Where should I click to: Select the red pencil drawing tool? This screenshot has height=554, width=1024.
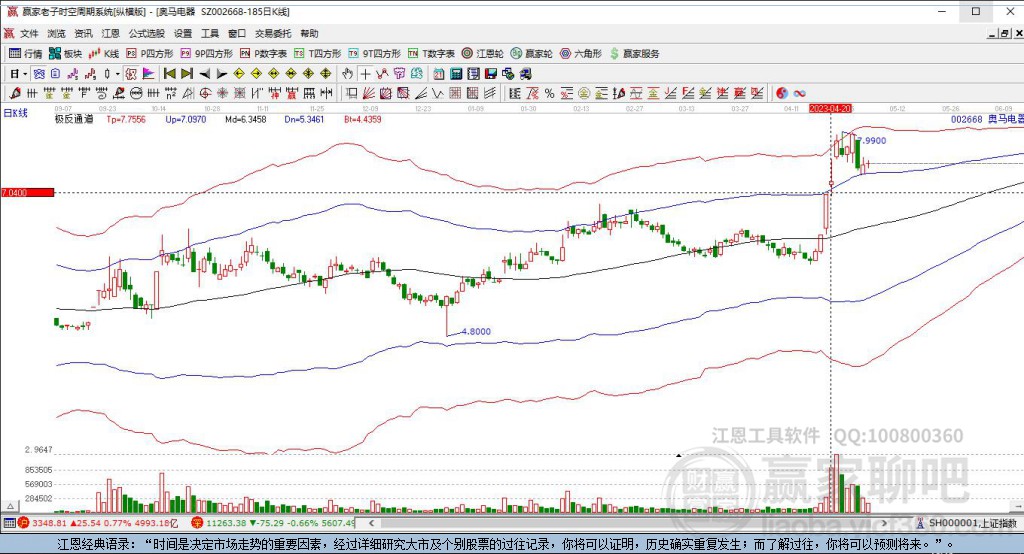point(14,93)
